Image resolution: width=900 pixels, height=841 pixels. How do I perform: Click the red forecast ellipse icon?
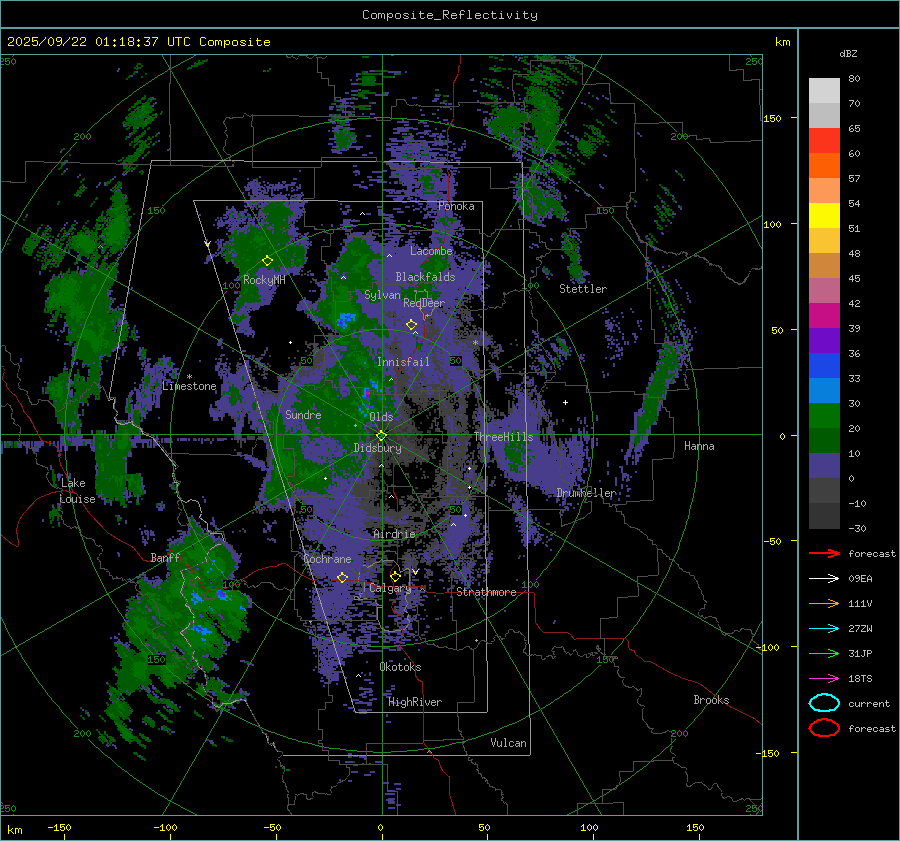click(824, 728)
